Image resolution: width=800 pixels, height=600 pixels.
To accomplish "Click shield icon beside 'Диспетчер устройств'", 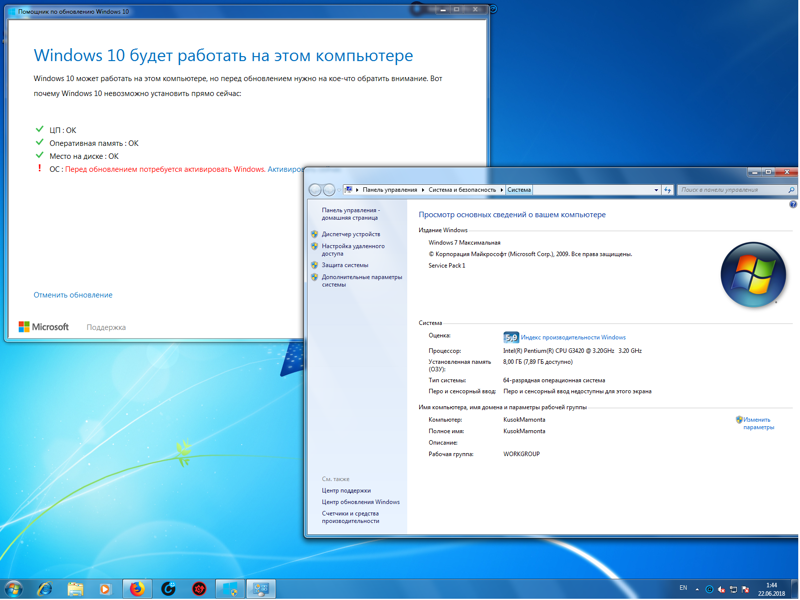I will [314, 234].
